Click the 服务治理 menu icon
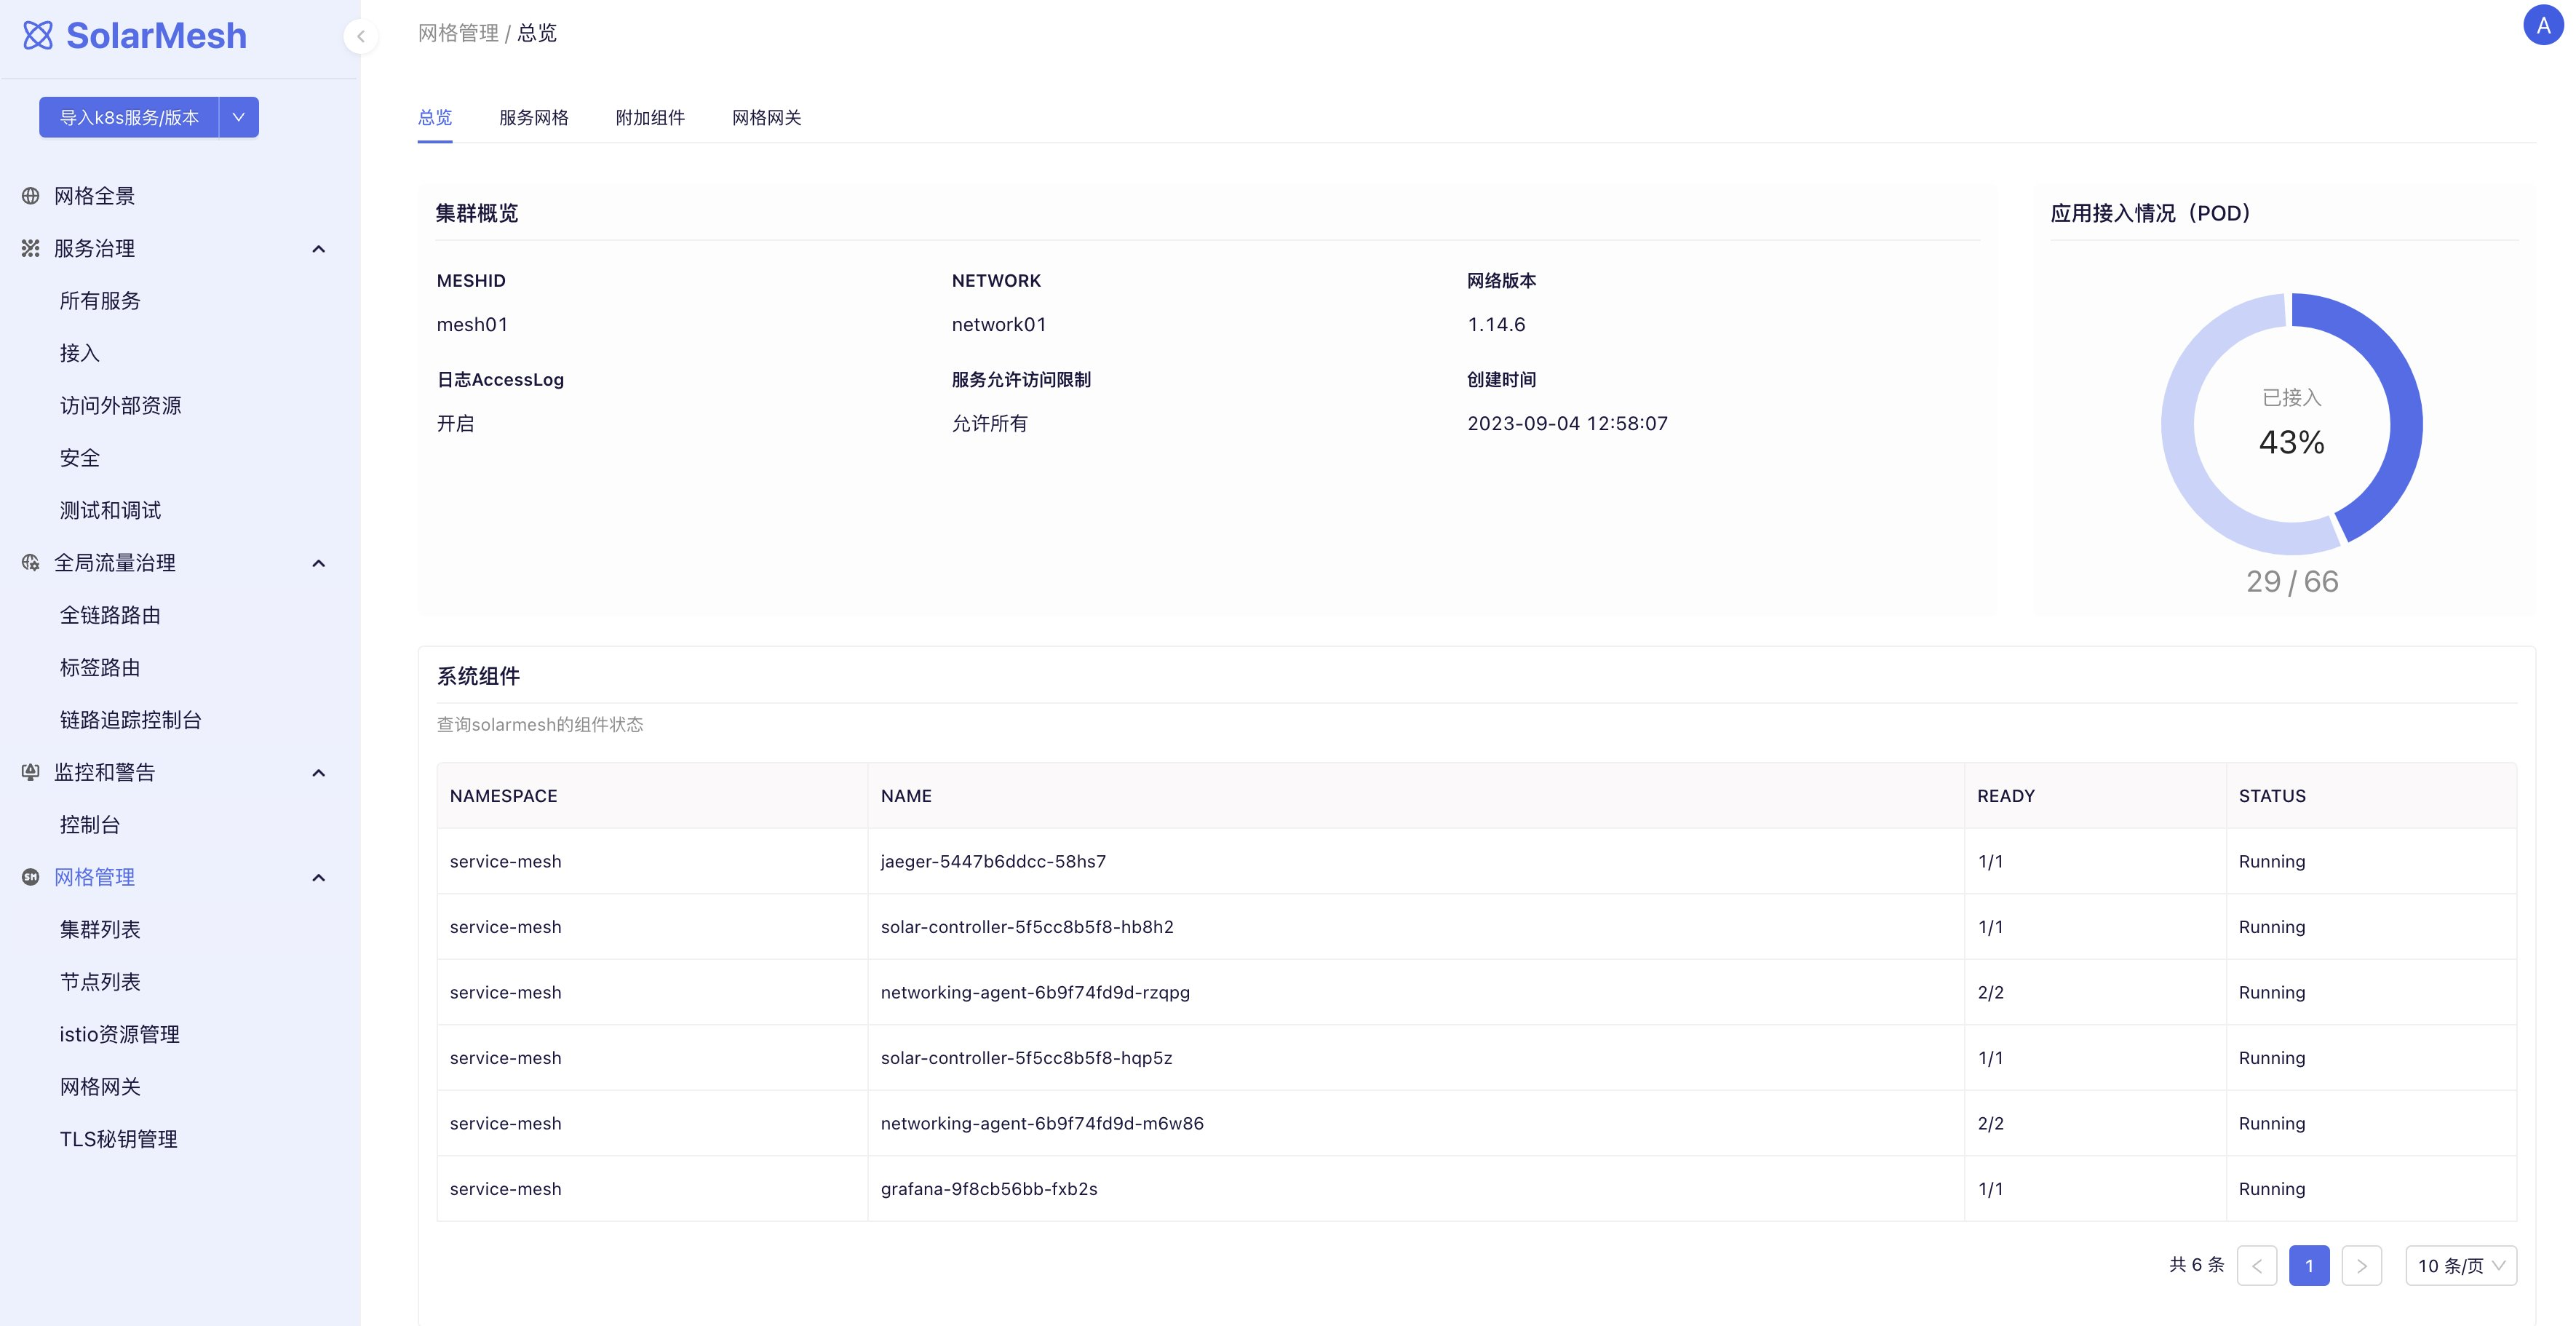Screen dimensions: 2576x1326 pyautogui.click(x=31, y=248)
